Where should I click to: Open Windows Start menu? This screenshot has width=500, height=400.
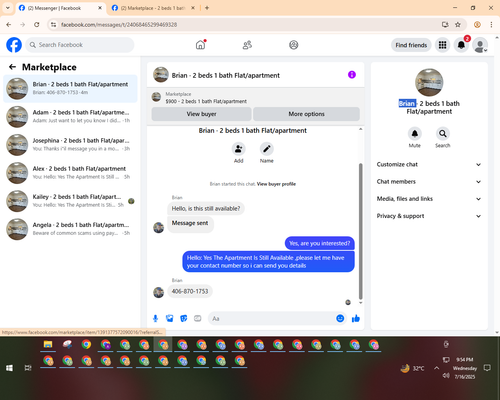9,368
